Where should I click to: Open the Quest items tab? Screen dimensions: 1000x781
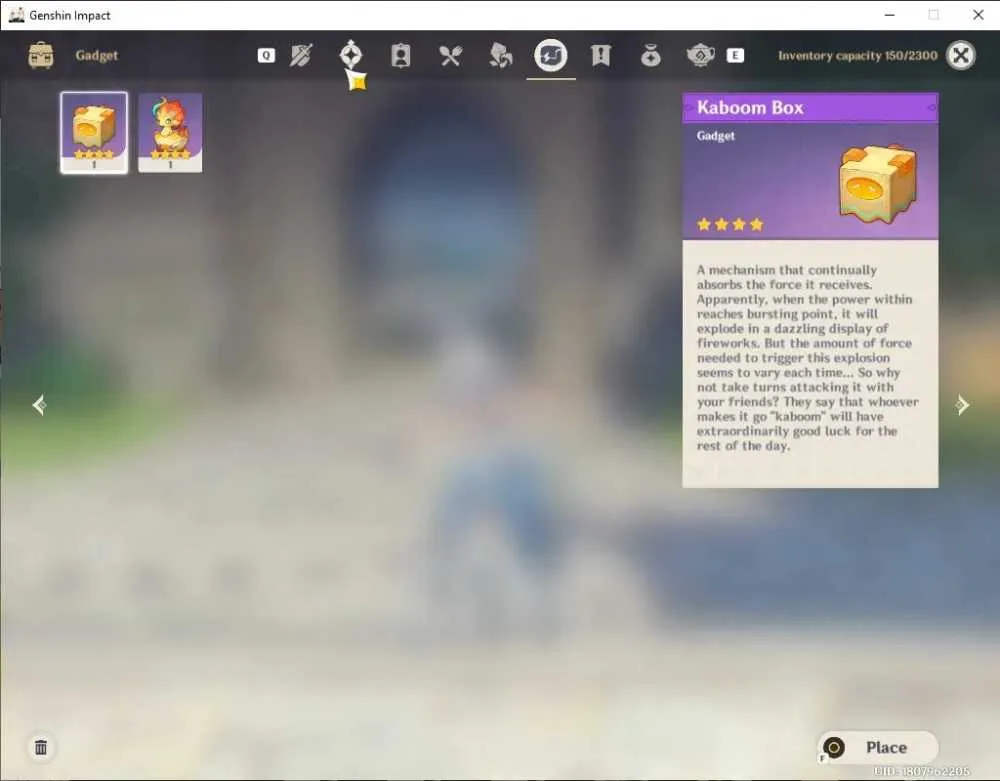coord(601,55)
